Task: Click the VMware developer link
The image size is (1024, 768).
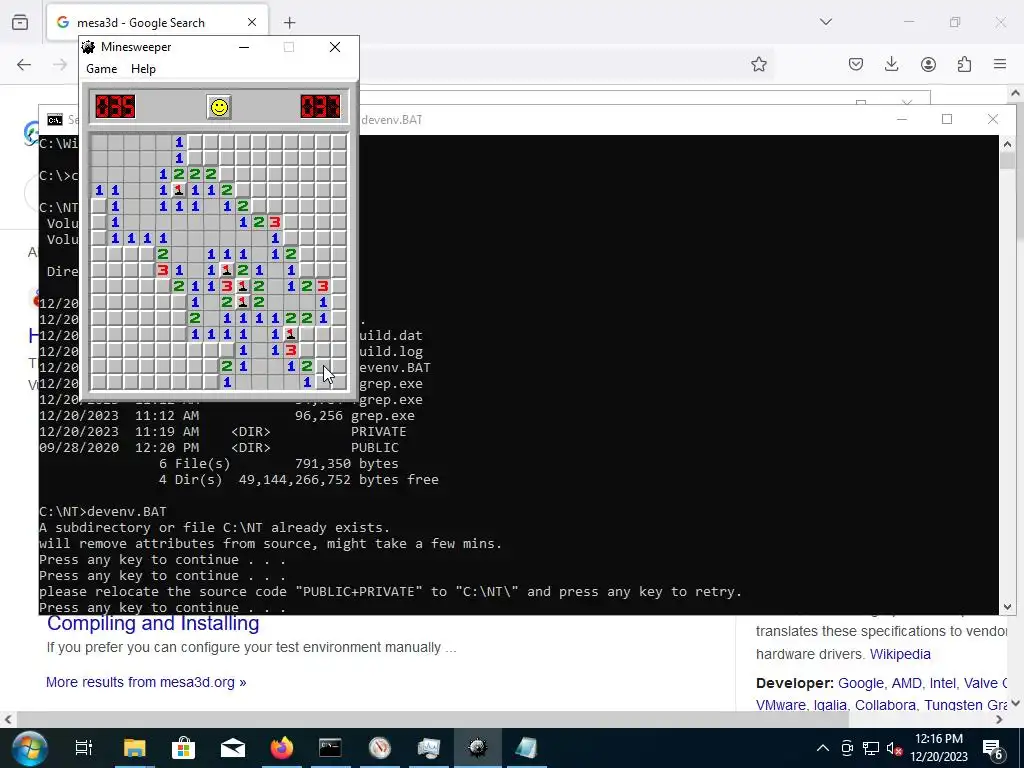Action: [780, 705]
